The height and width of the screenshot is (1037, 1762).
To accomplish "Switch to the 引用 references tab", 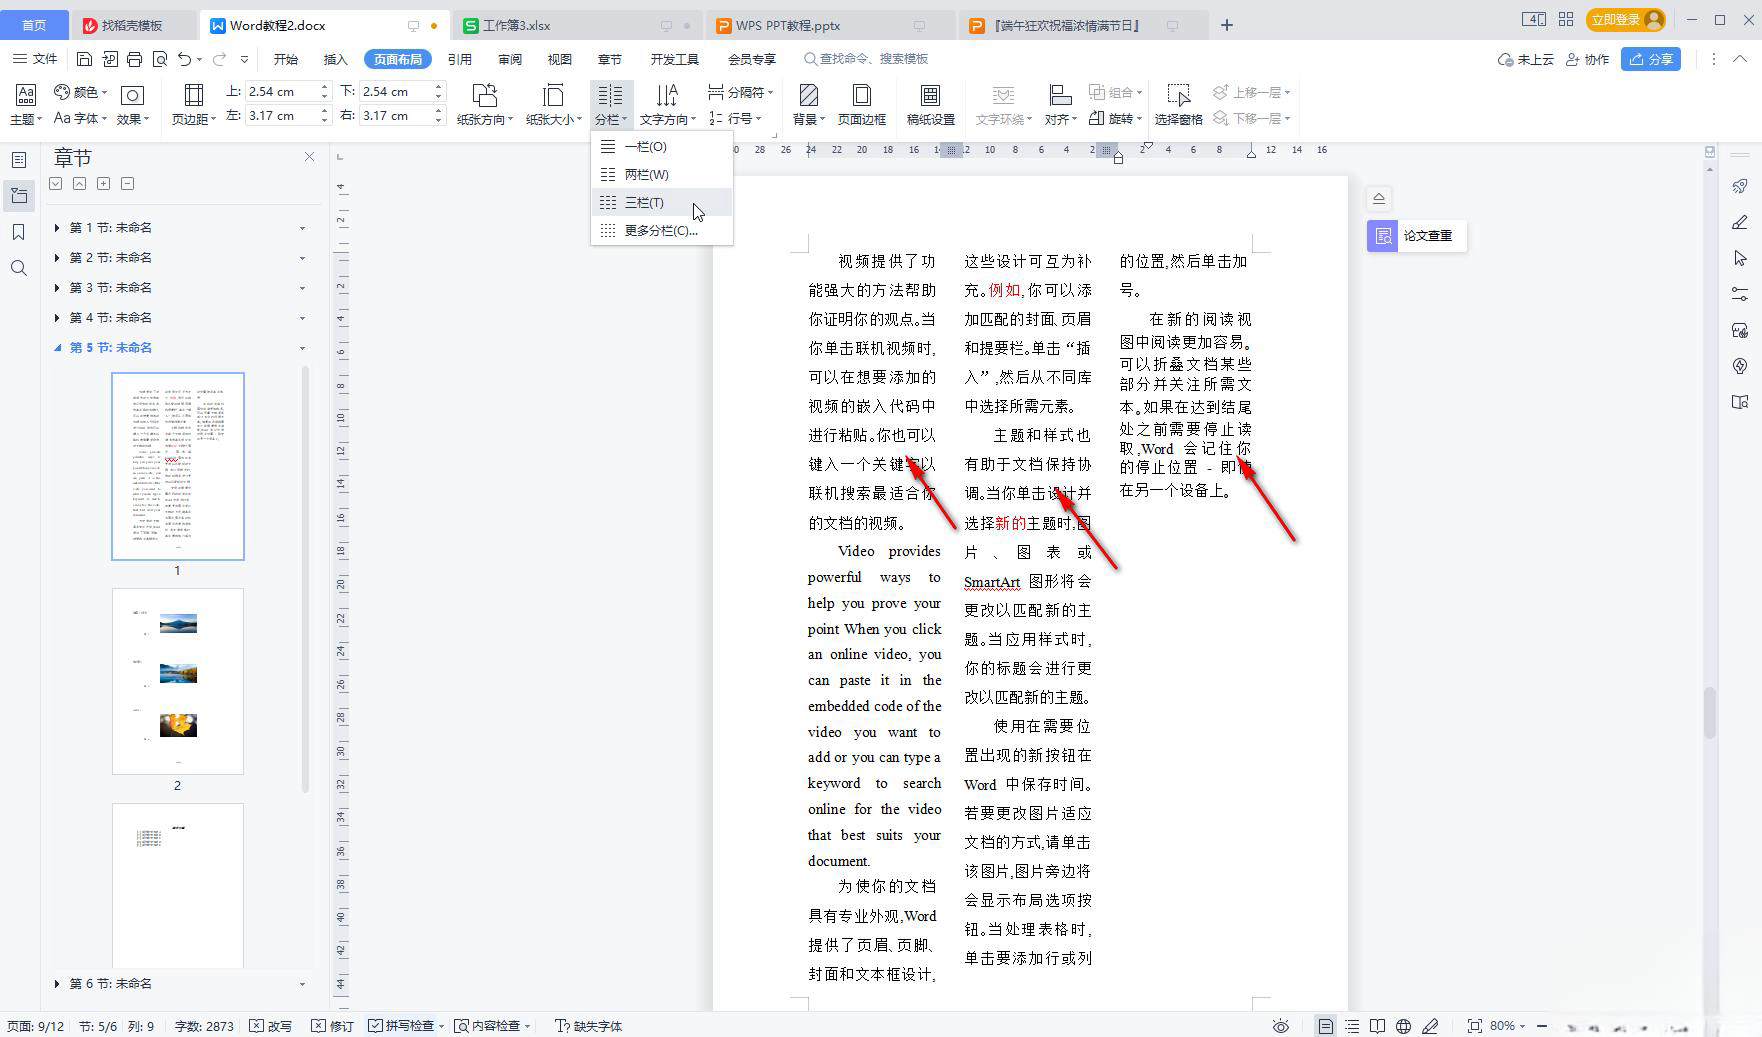I will (x=460, y=60).
